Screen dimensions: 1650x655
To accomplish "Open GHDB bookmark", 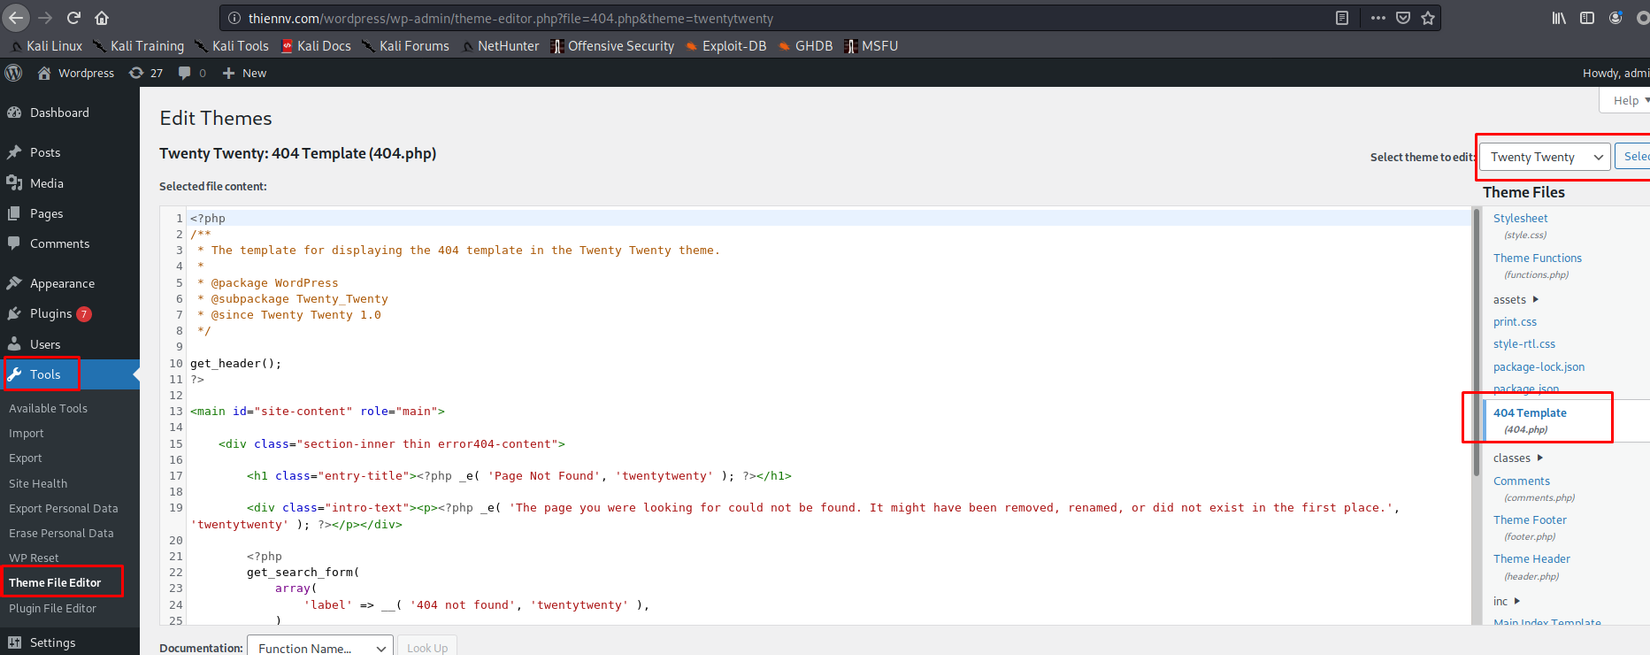I will tap(805, 46).
